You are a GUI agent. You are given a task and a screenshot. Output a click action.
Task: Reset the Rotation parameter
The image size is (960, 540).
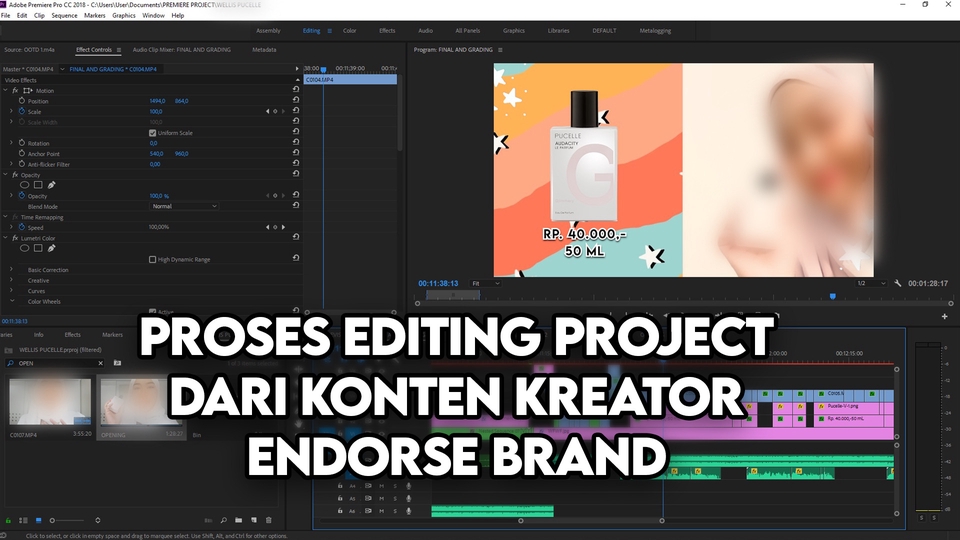296,142
